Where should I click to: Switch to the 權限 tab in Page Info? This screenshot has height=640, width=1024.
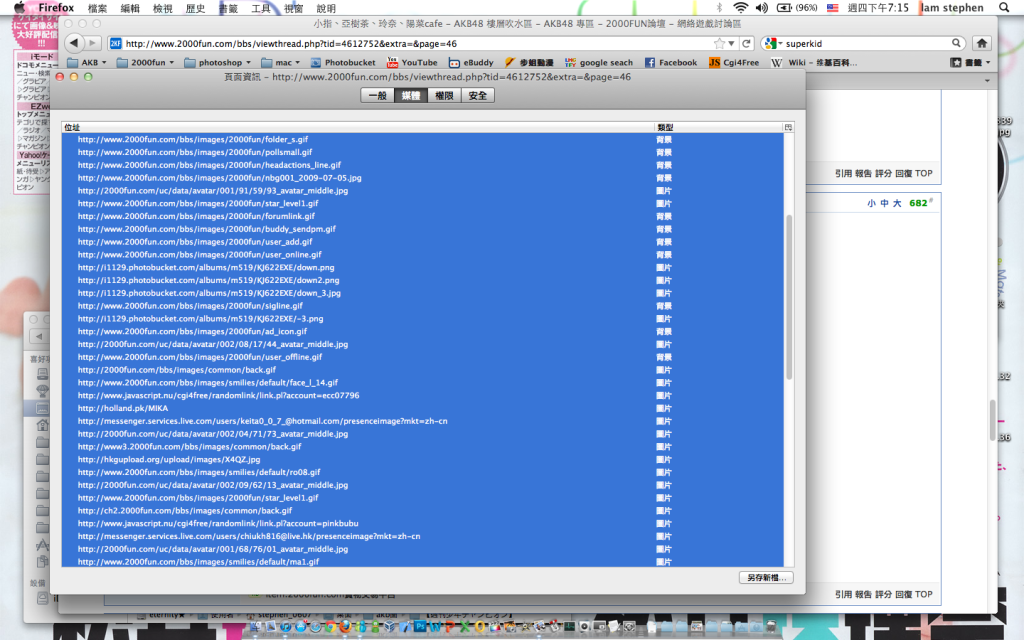point(444,96)
